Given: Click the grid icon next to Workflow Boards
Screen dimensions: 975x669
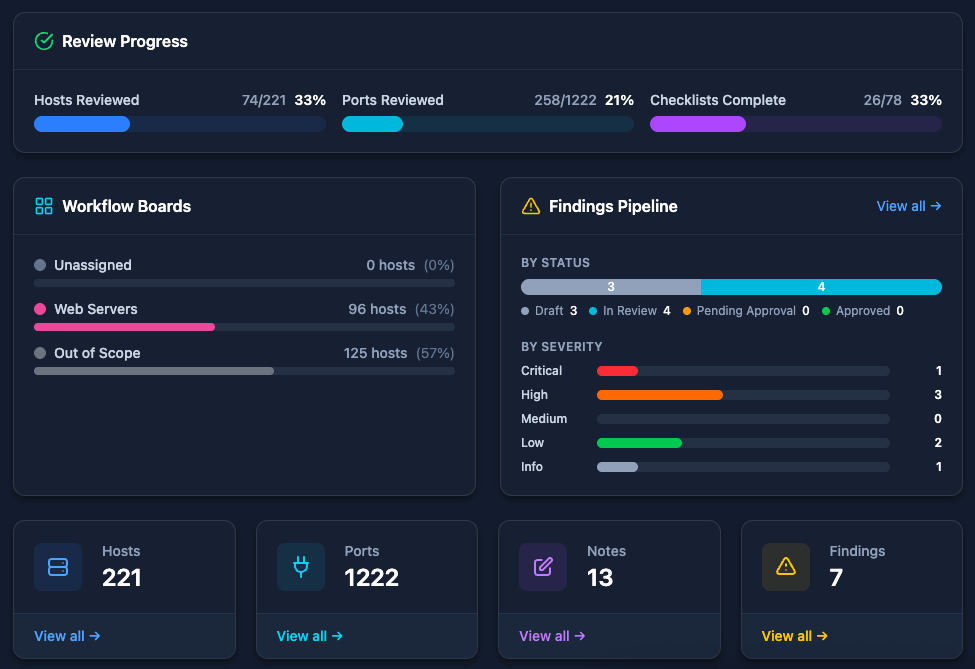Looking at the screenshot, I should click(x=43, y=206).
